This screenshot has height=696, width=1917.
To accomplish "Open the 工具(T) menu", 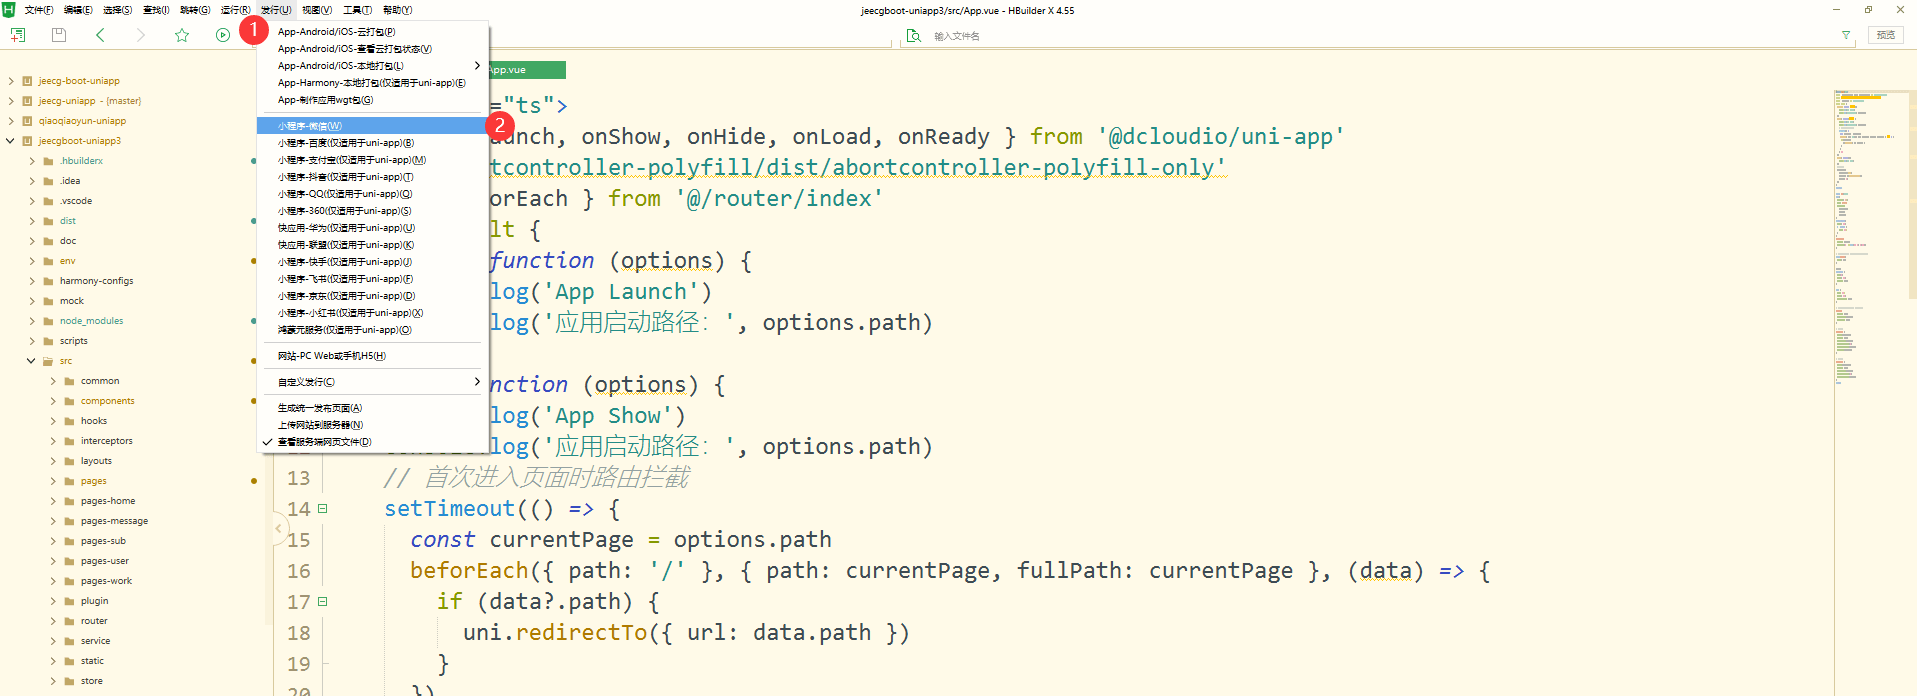I will tap(357, 10).
